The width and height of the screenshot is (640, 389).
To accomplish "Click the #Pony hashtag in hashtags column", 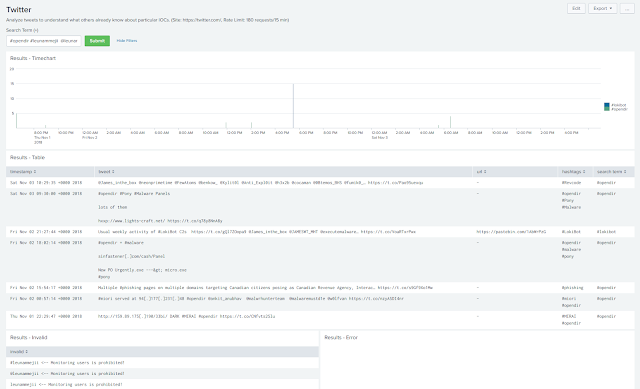I will coord(568,201).
